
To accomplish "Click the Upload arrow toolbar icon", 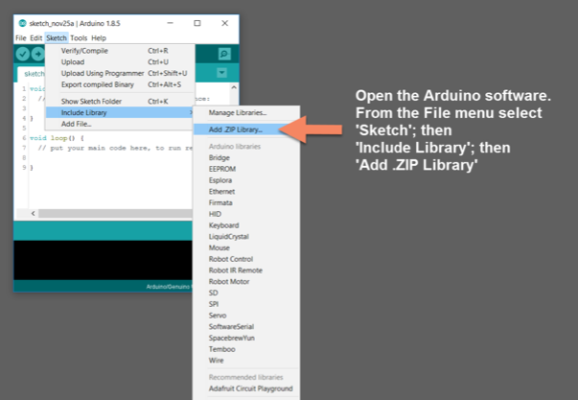I will [37, 54].
